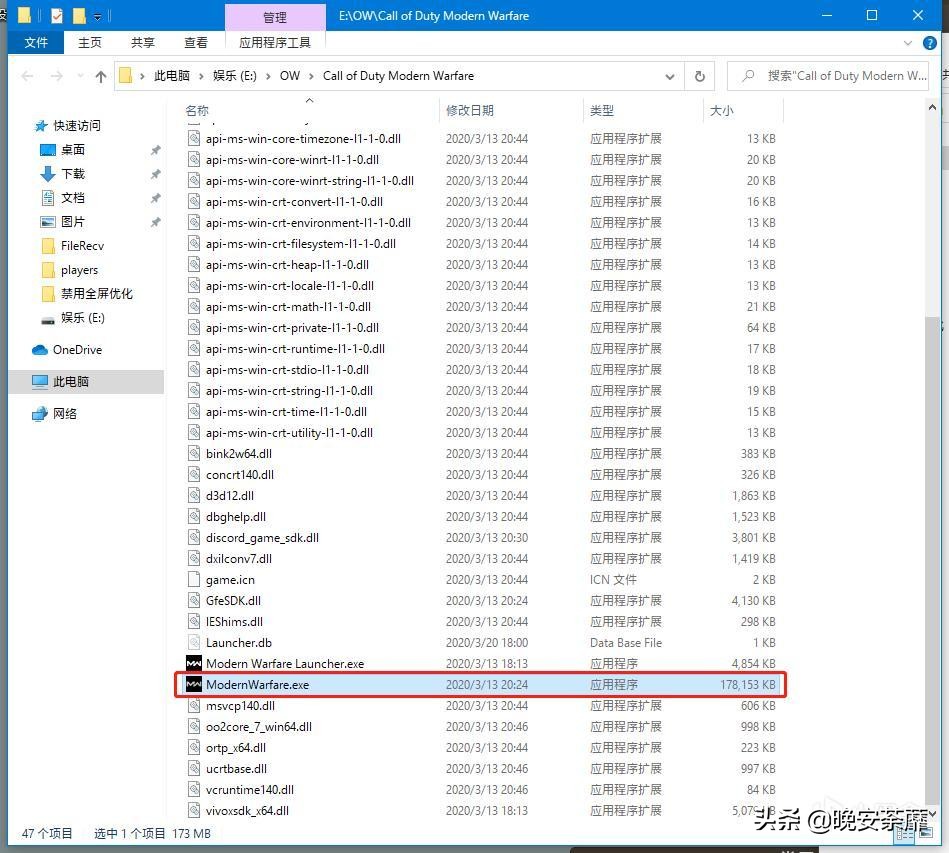
Task: Open the 文件 menu
Action: coord(36,43)
